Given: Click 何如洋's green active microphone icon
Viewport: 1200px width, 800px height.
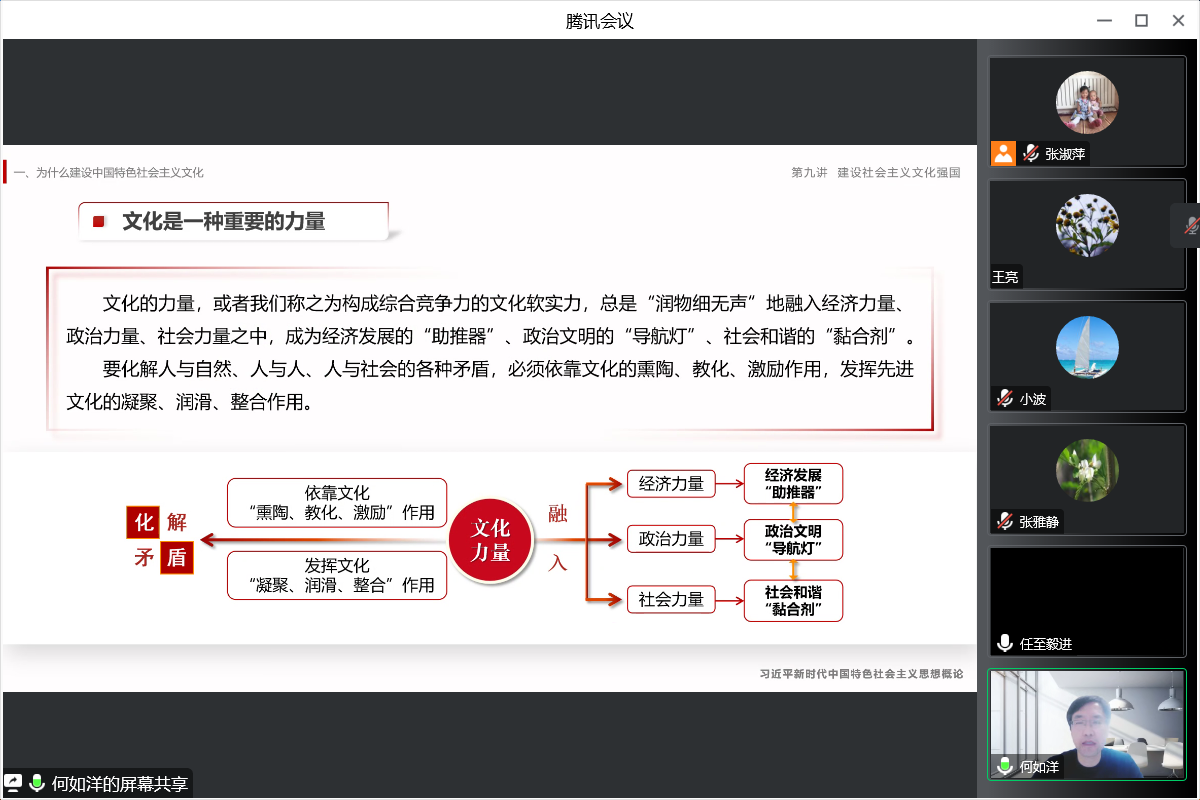Looking at the screenshot, I should (1005, 767).
